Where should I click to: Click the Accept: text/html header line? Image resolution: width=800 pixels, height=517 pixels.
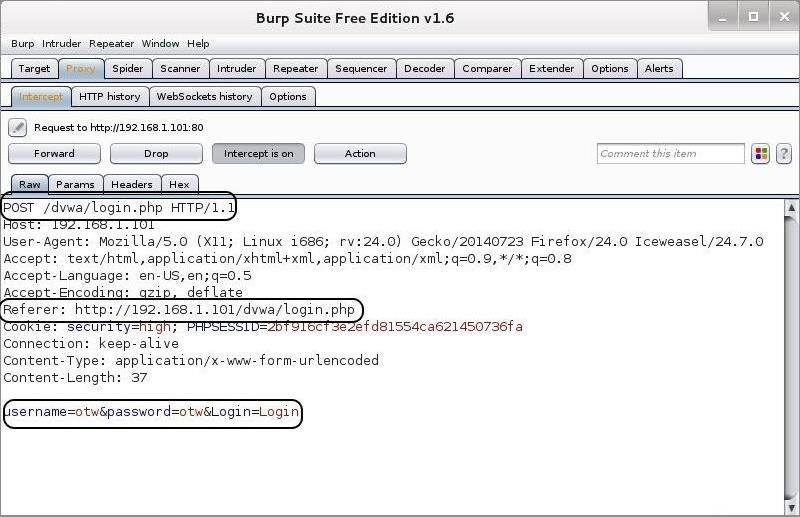(287, 258)
